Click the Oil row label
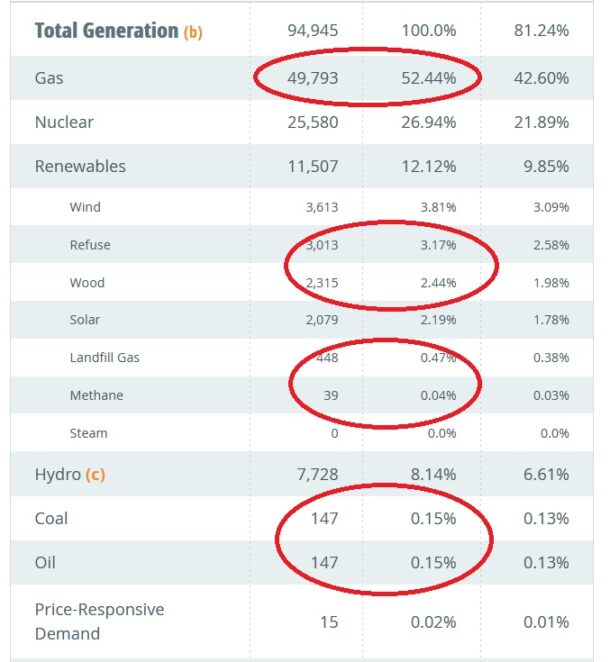The image size is (610, 662). 45,563
